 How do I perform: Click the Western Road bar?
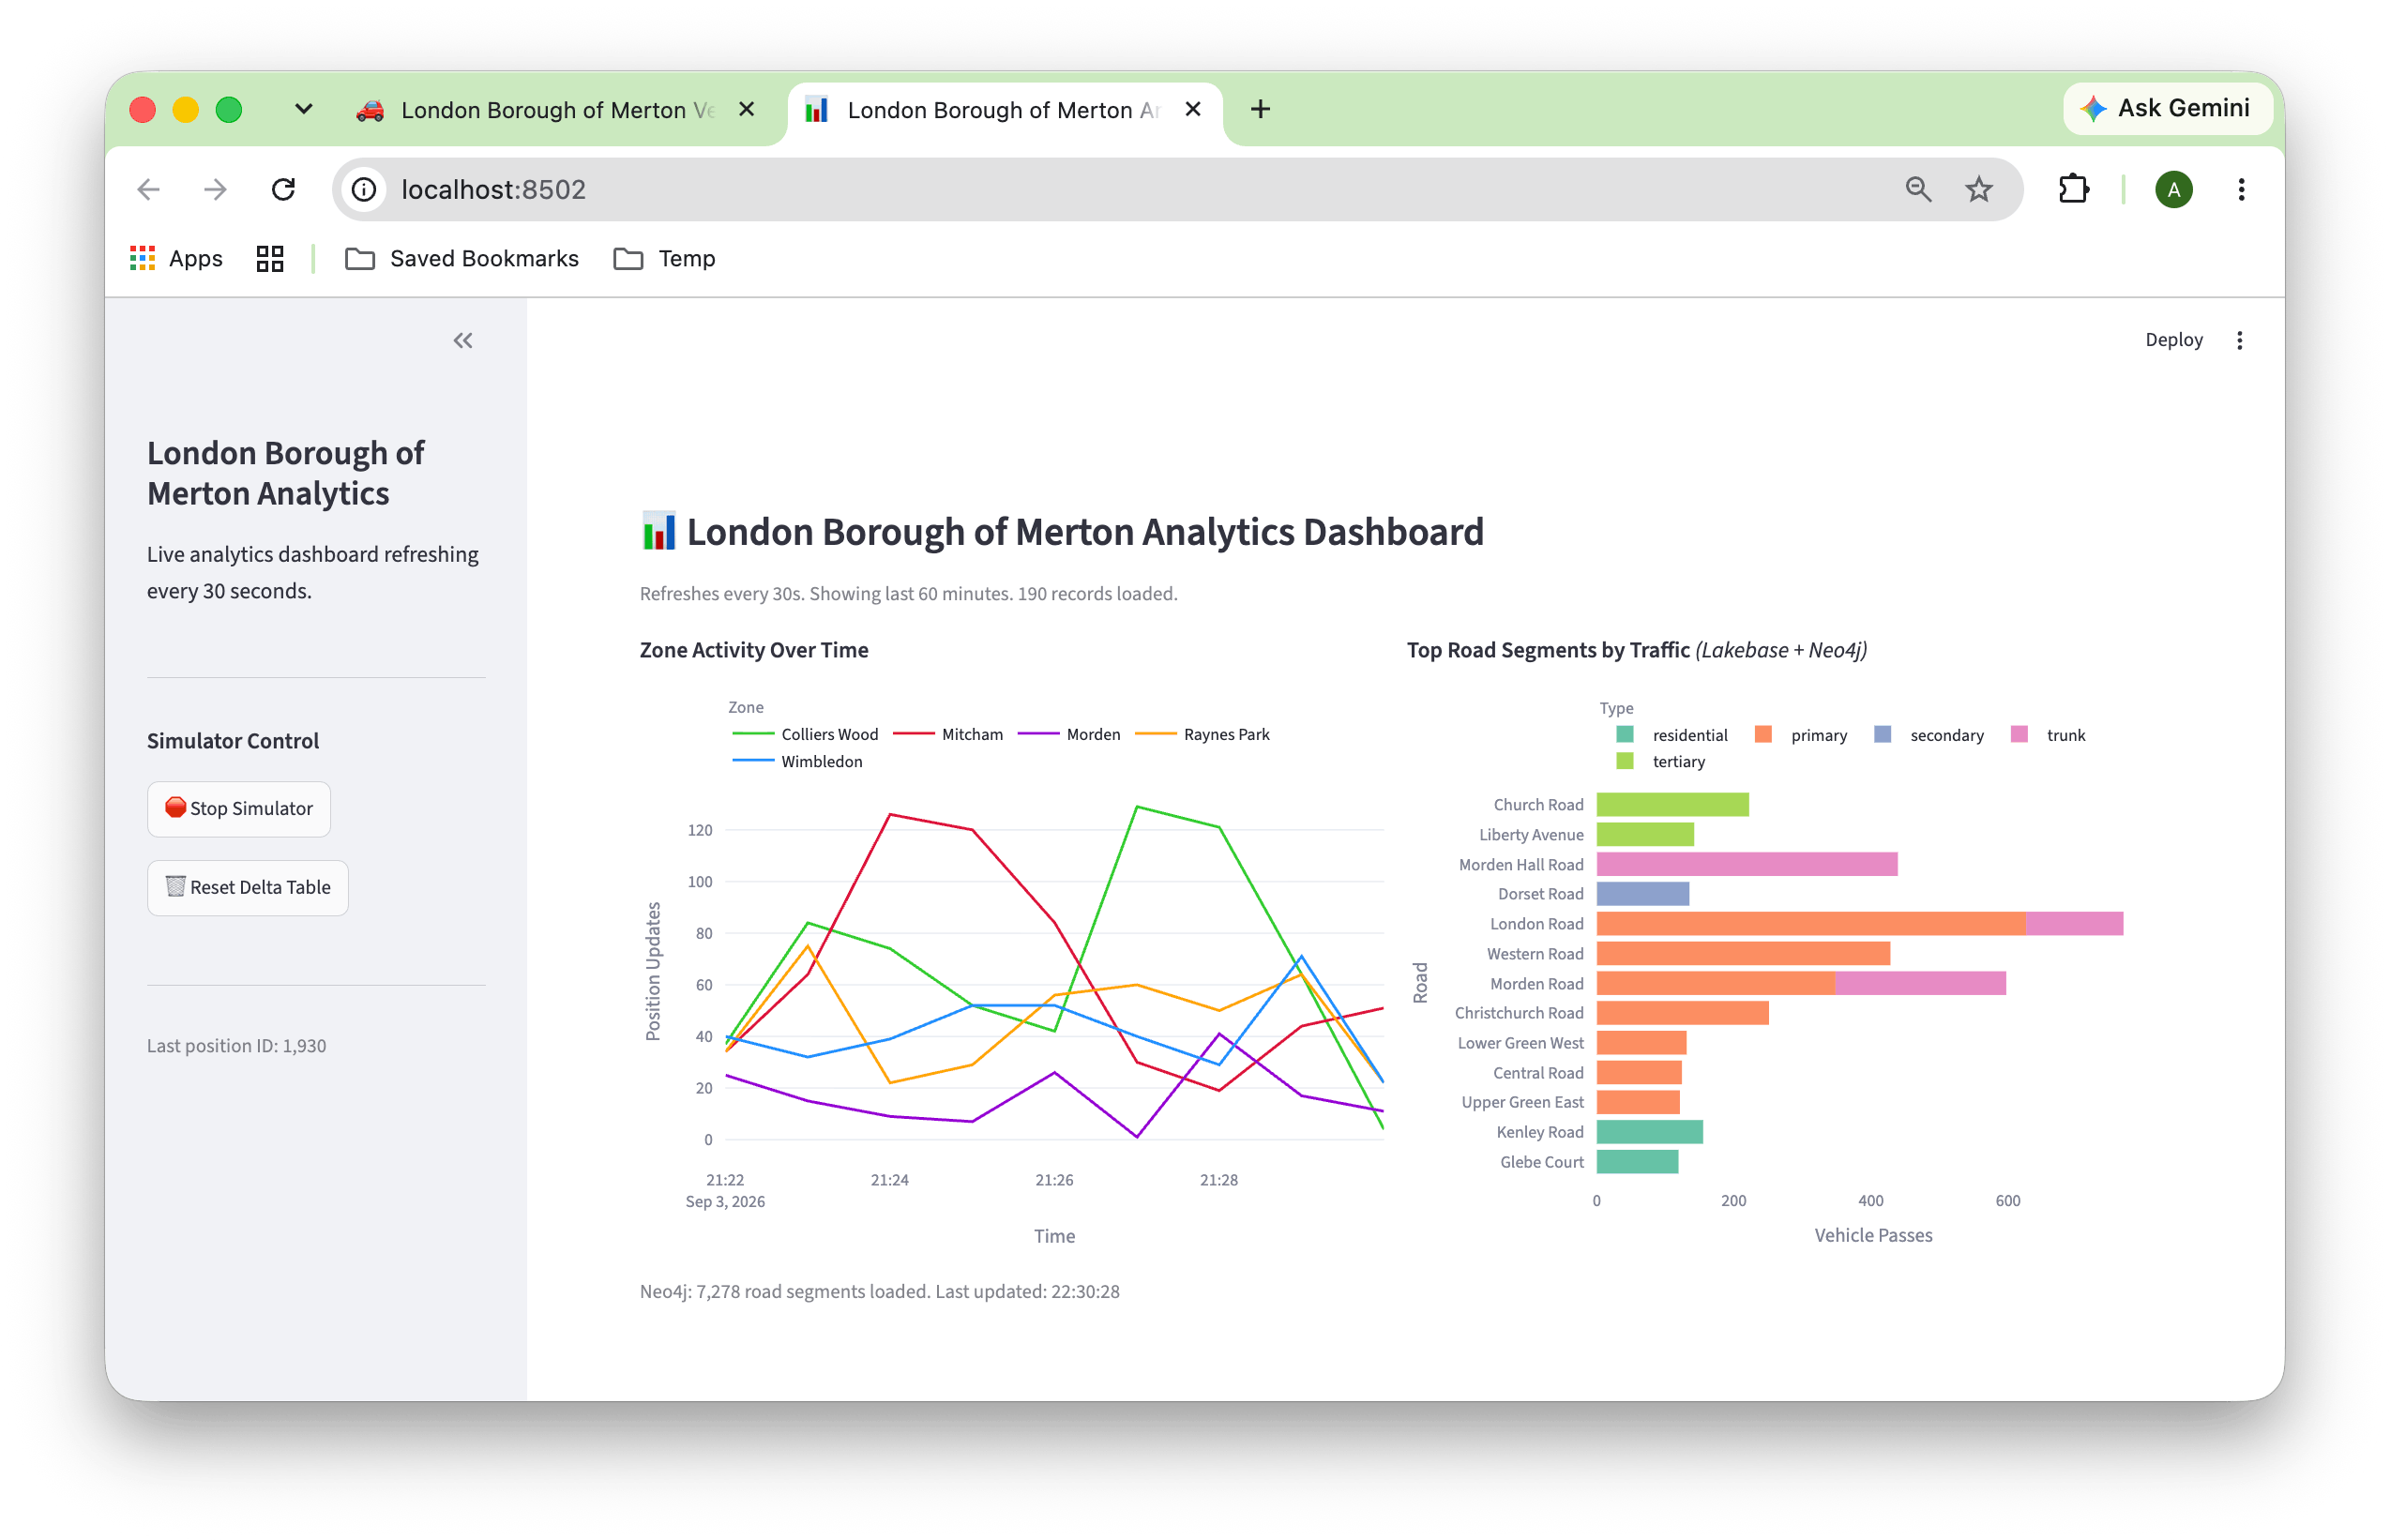tap(1743, 953)
